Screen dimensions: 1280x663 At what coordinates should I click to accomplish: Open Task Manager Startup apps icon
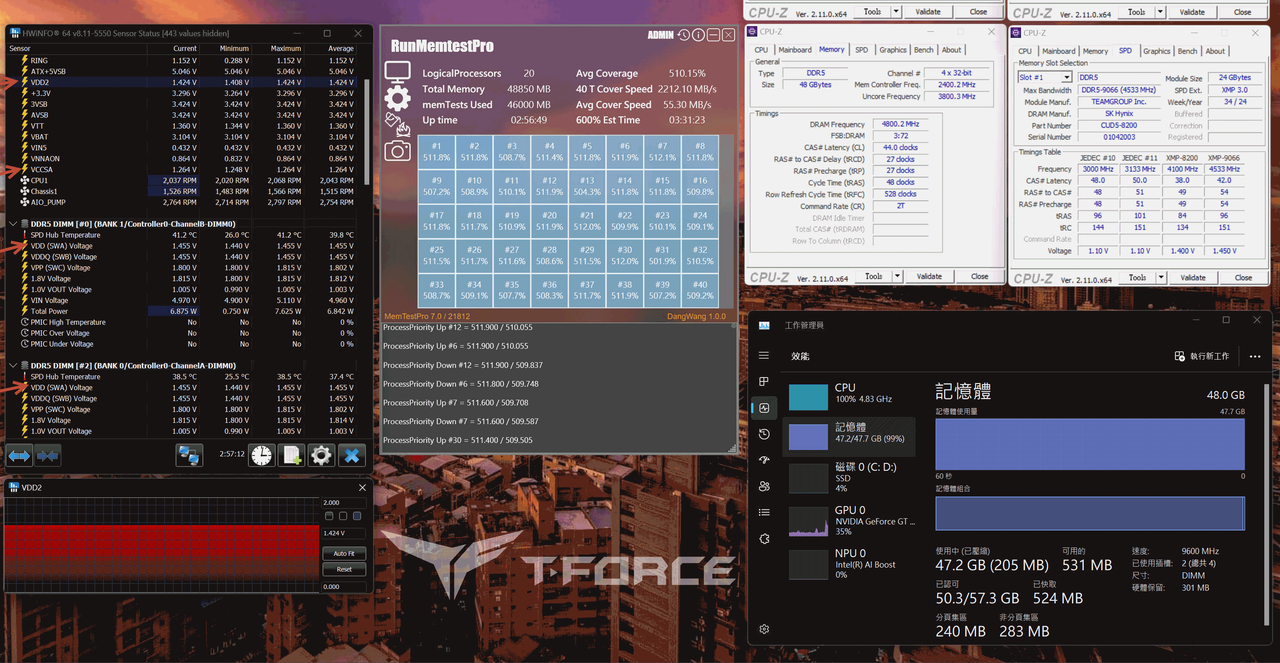764,460
